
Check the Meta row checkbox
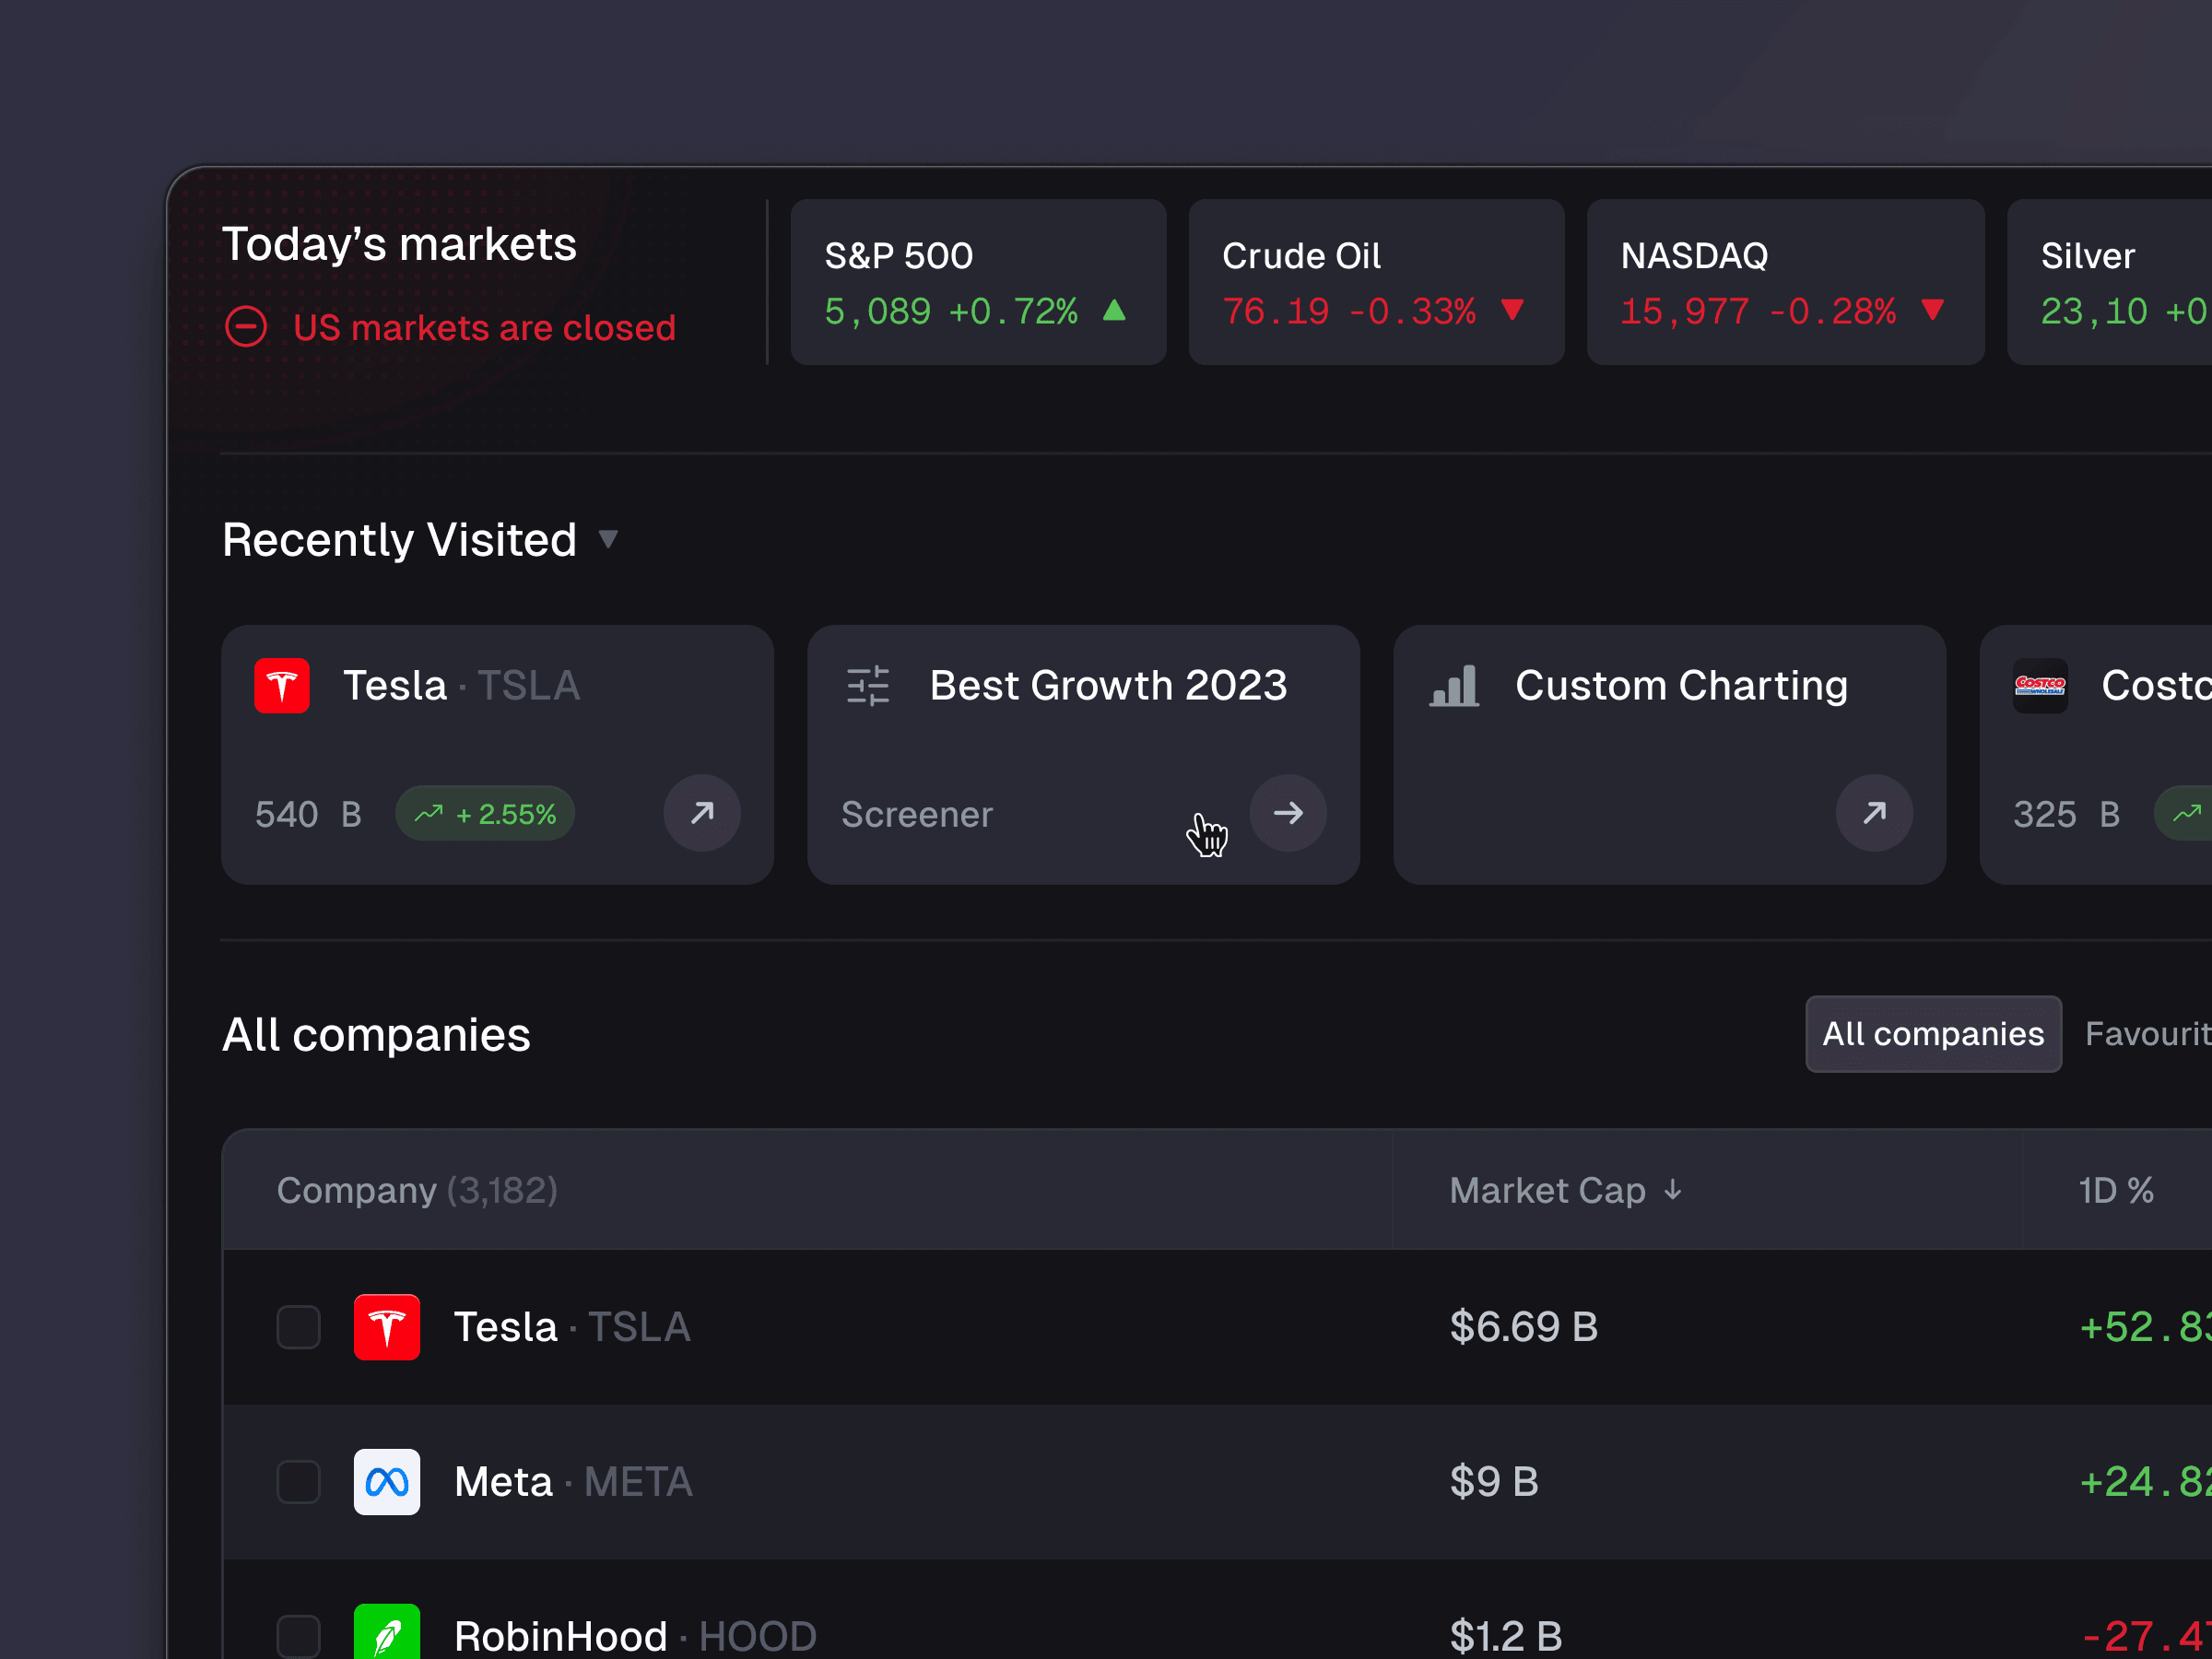click(x=298, y=1481)
